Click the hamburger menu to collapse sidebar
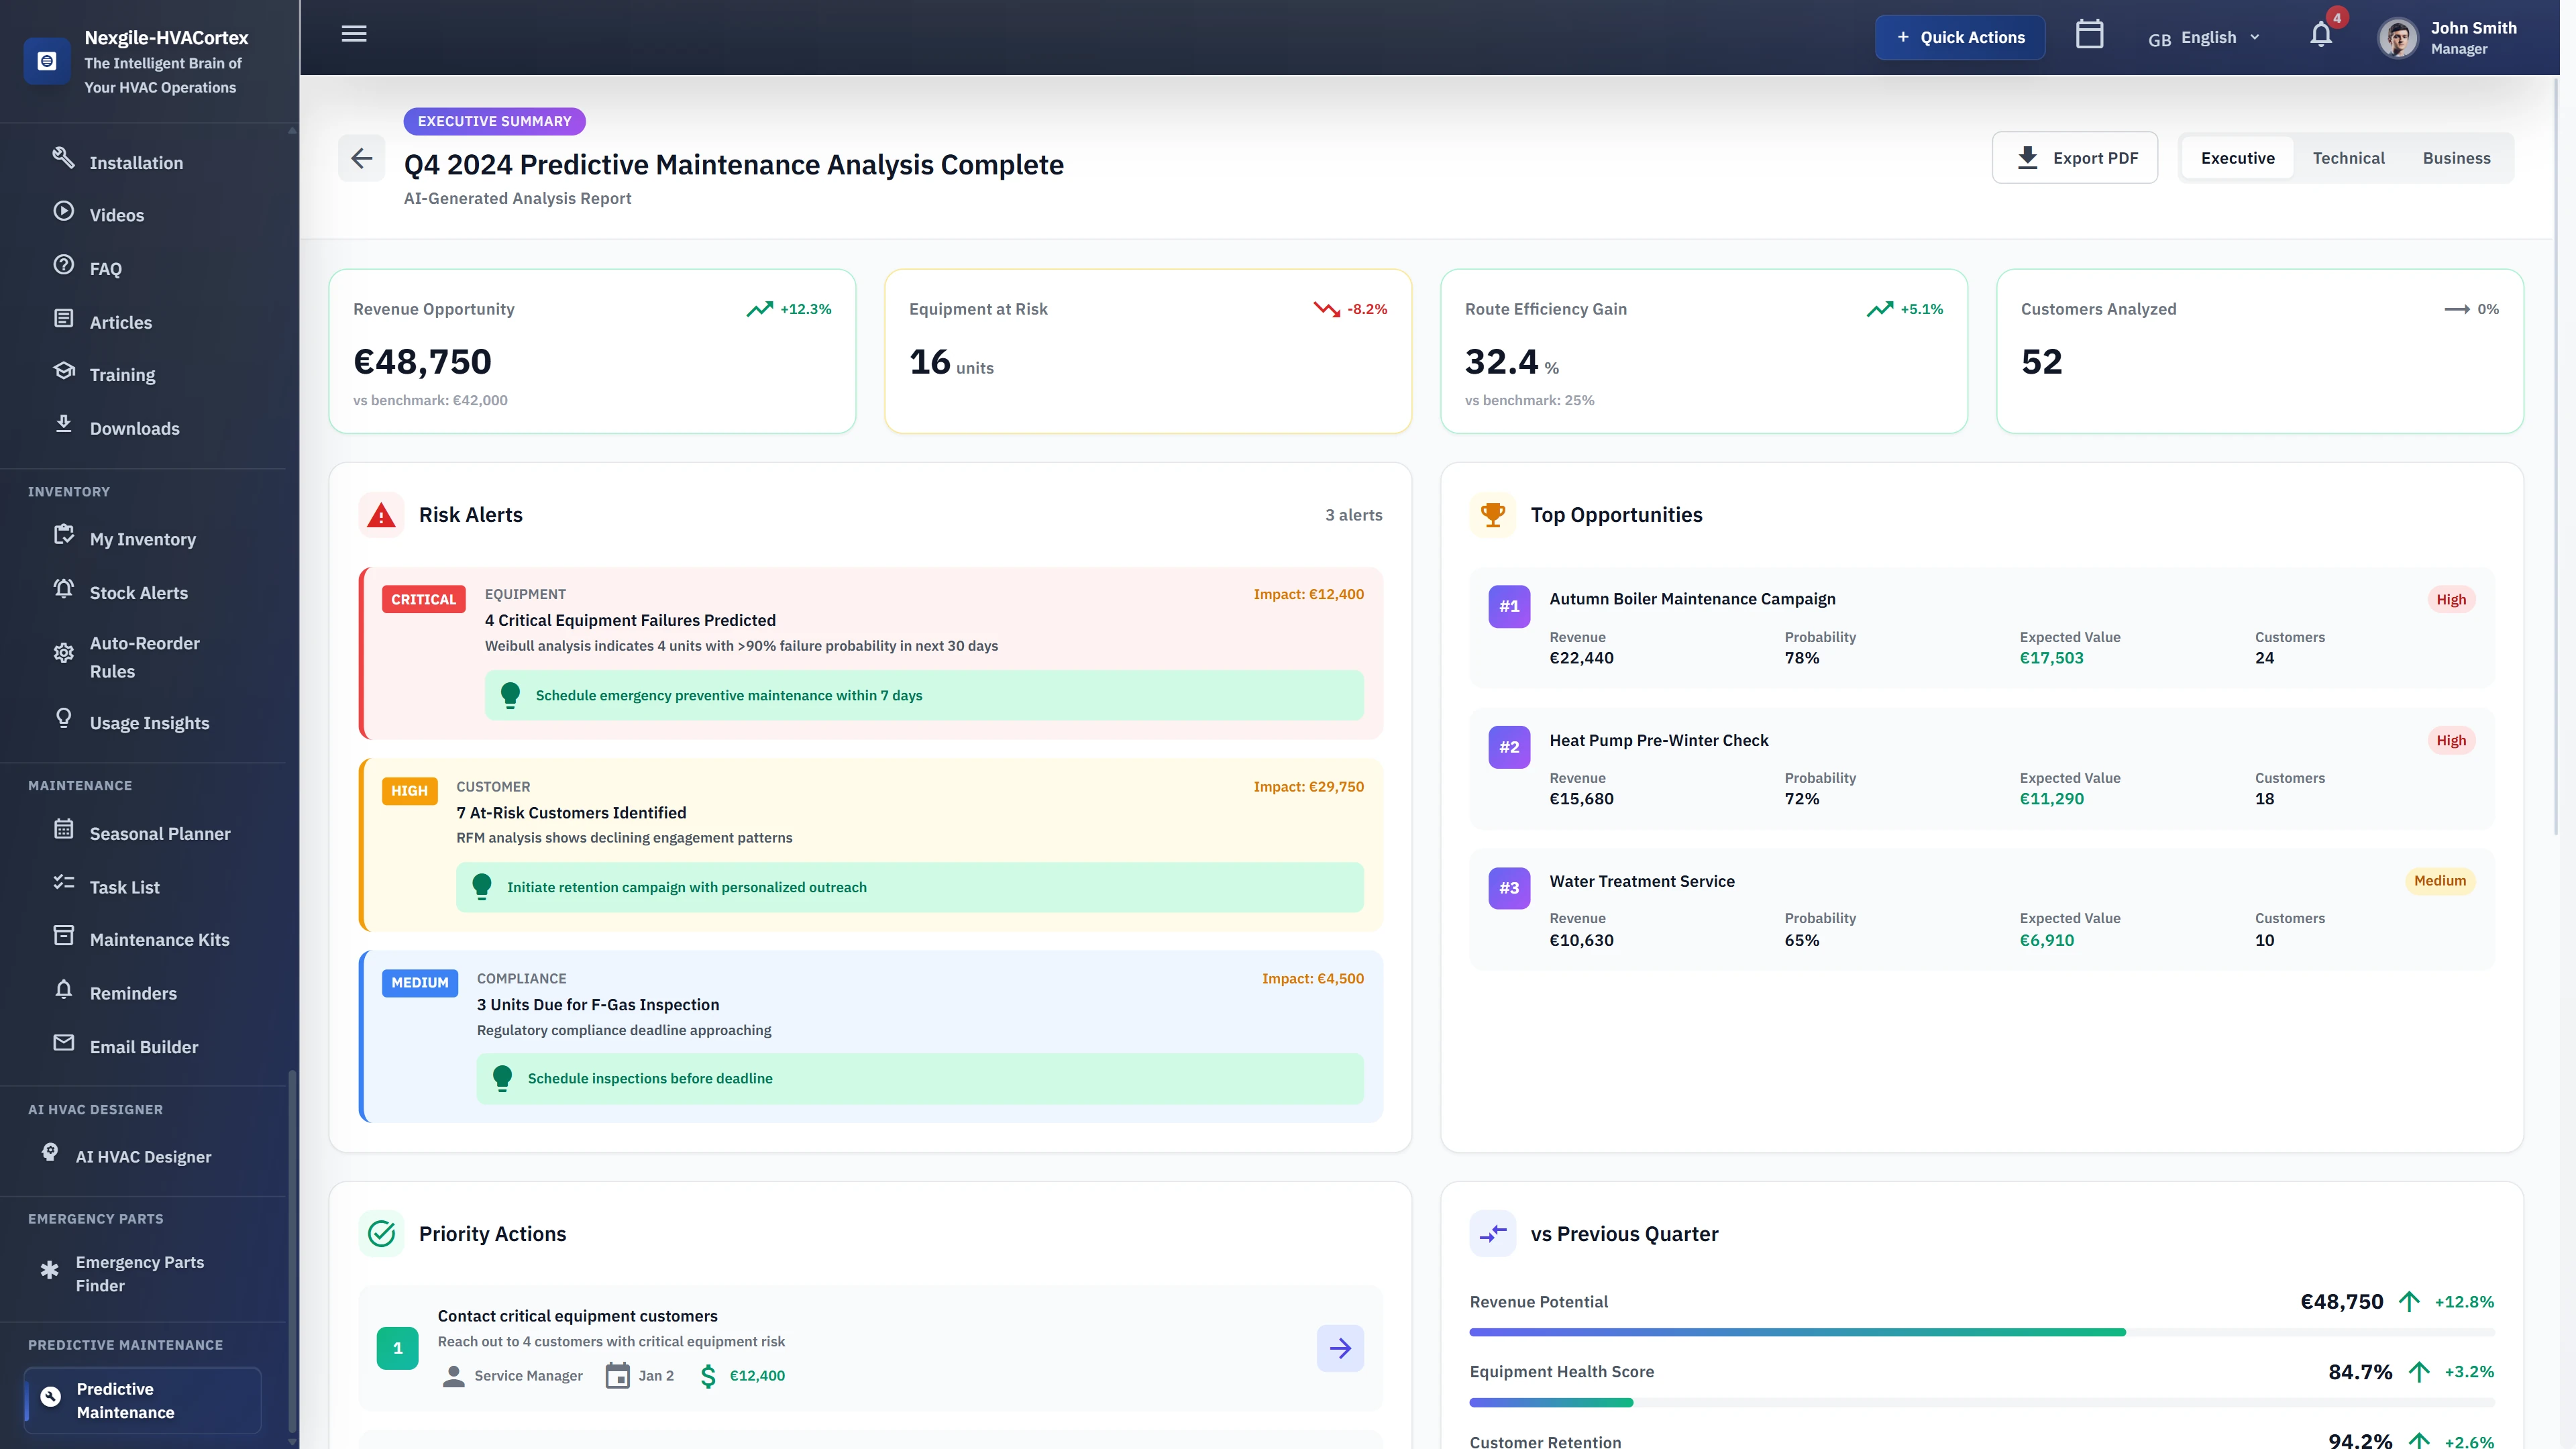This screenshot has height=1449, width=2576. click(x=353, y=33)
